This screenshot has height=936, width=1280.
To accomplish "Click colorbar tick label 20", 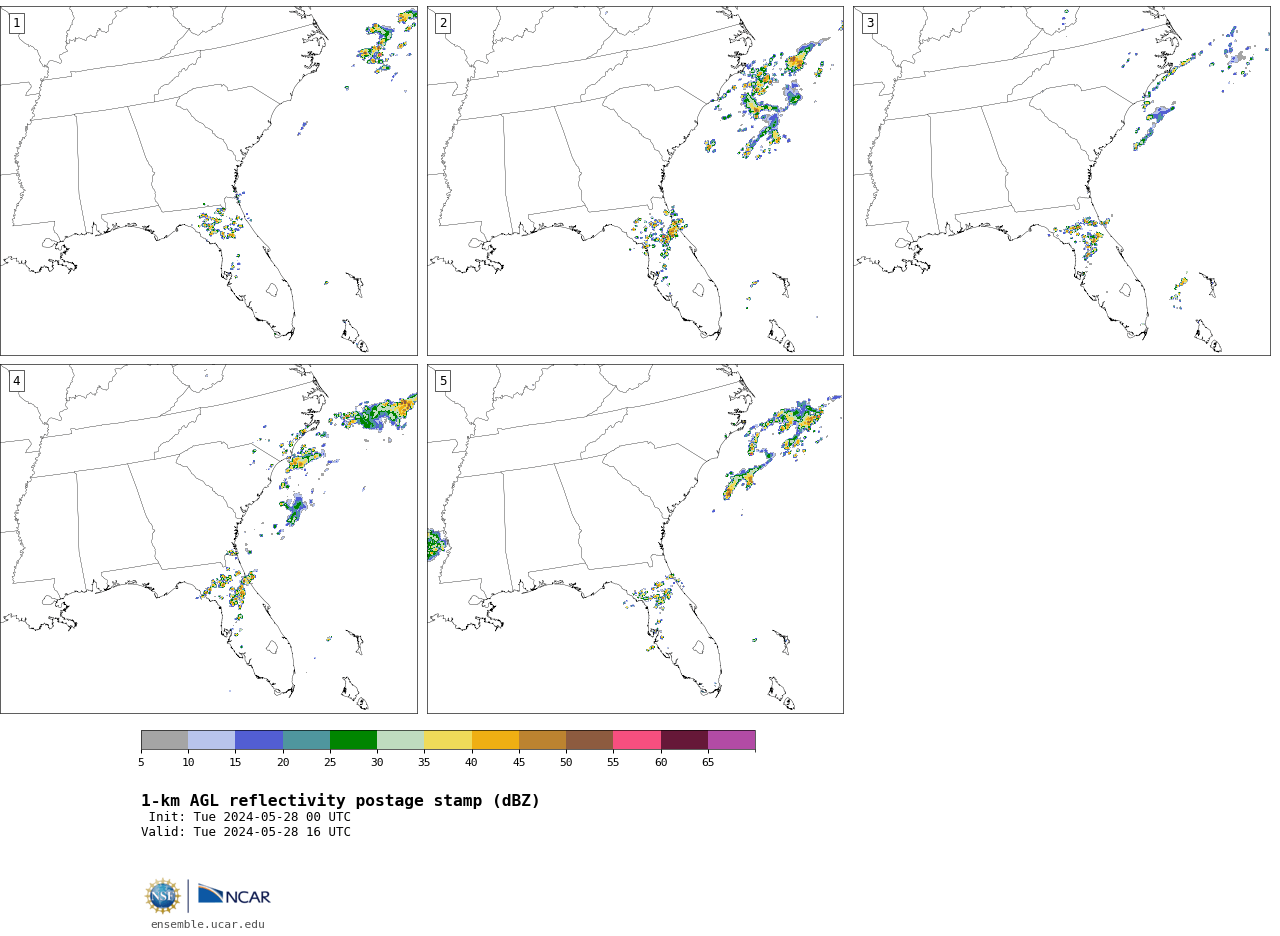I will click(283, 763).
